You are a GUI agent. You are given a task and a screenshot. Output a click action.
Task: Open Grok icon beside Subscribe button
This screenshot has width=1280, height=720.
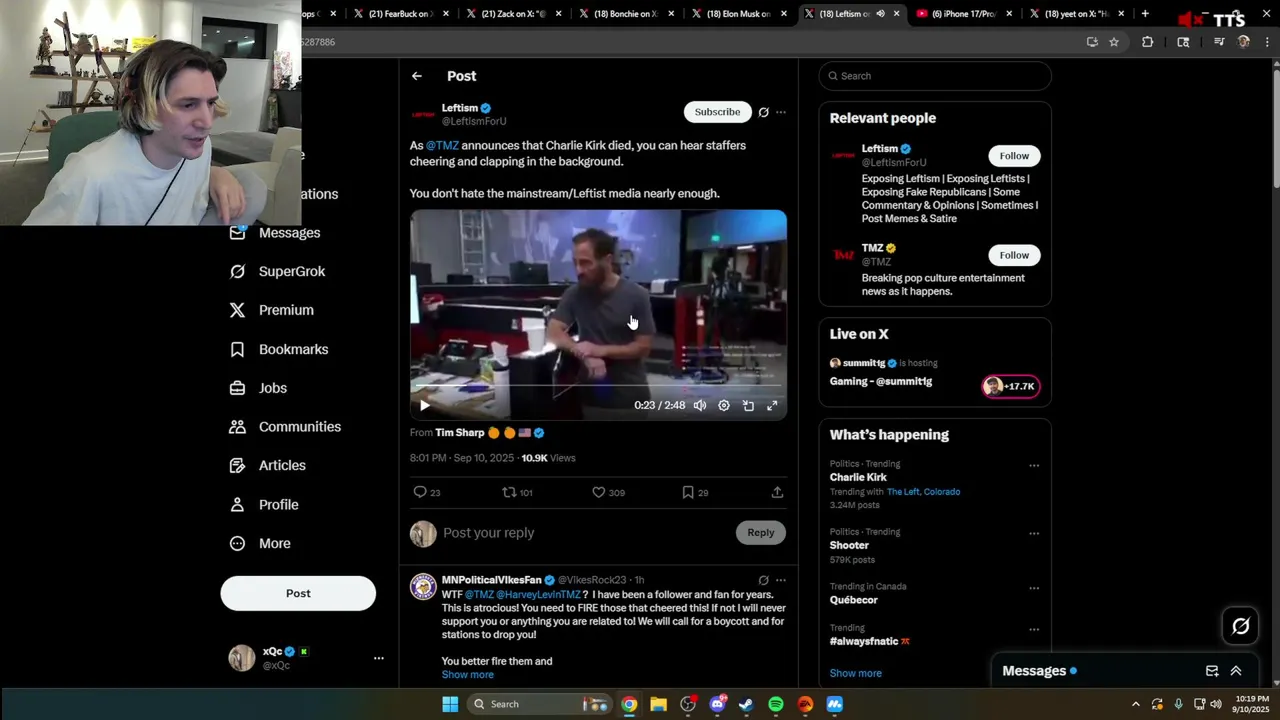pyautogui.click(x=763, y=112)
